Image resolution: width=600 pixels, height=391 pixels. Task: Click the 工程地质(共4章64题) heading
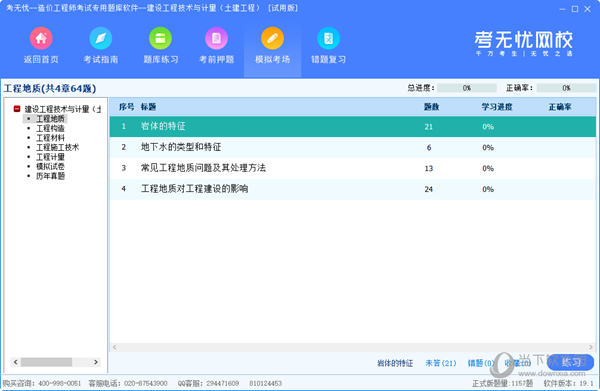tap(50, 88)
